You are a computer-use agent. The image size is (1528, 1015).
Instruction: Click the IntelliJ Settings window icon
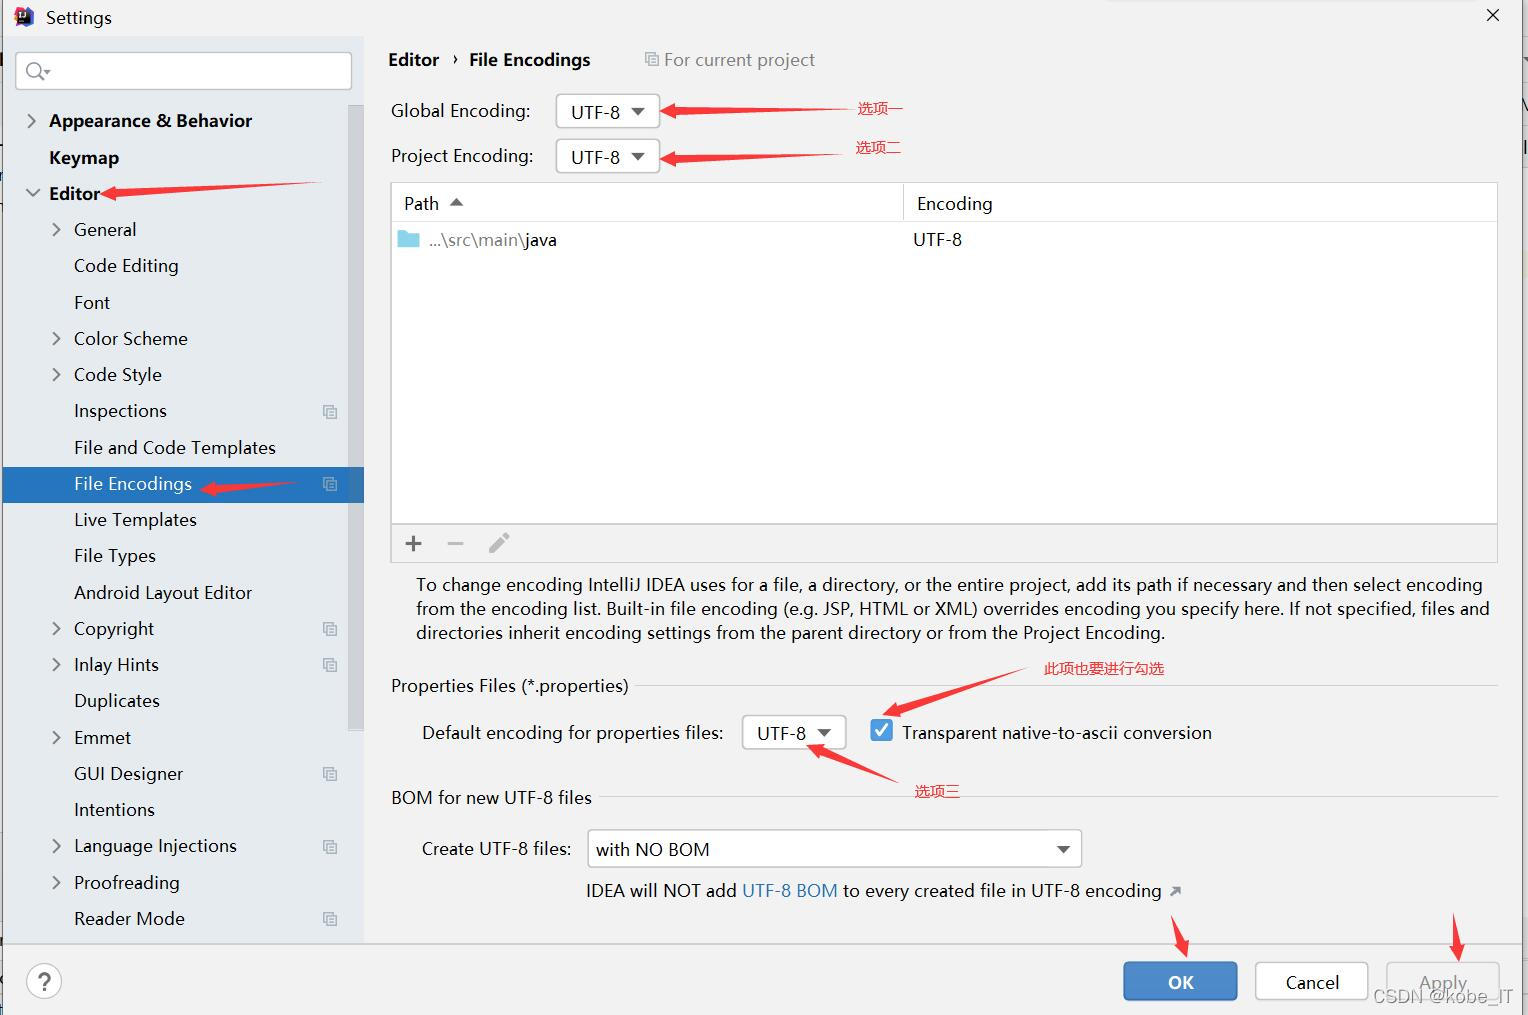[x=24, y=17]
